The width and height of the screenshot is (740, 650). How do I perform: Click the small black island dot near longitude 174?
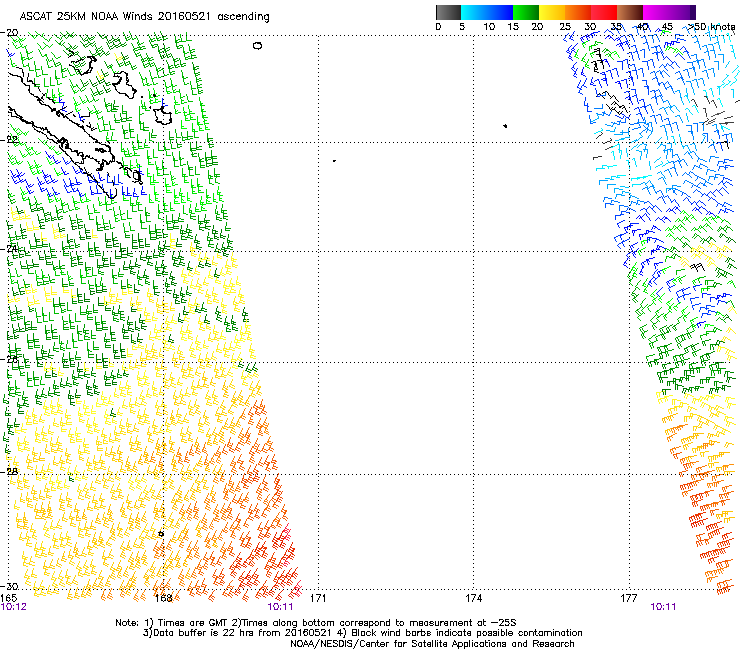point(505,126)
